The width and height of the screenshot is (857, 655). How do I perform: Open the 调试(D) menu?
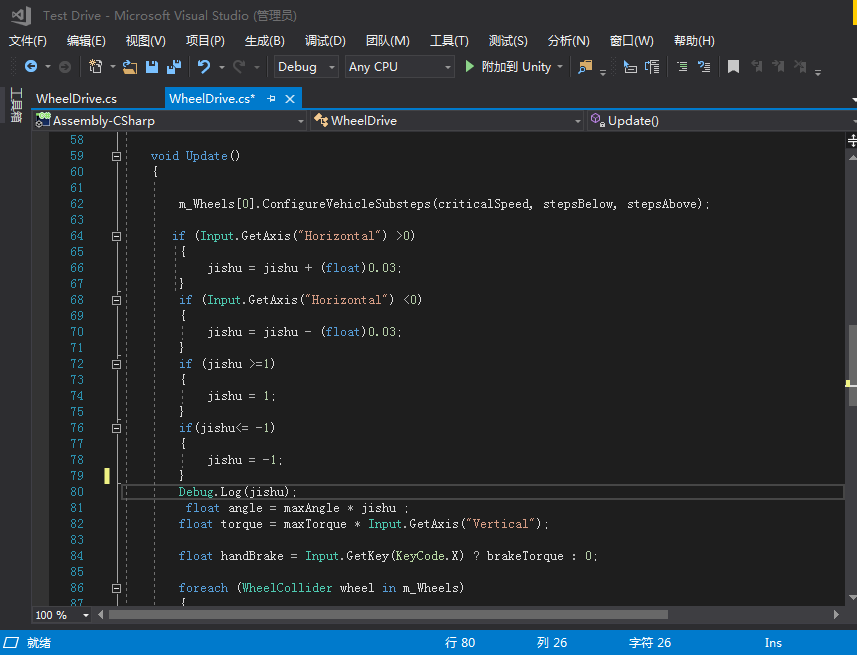[x=325, y=41]
